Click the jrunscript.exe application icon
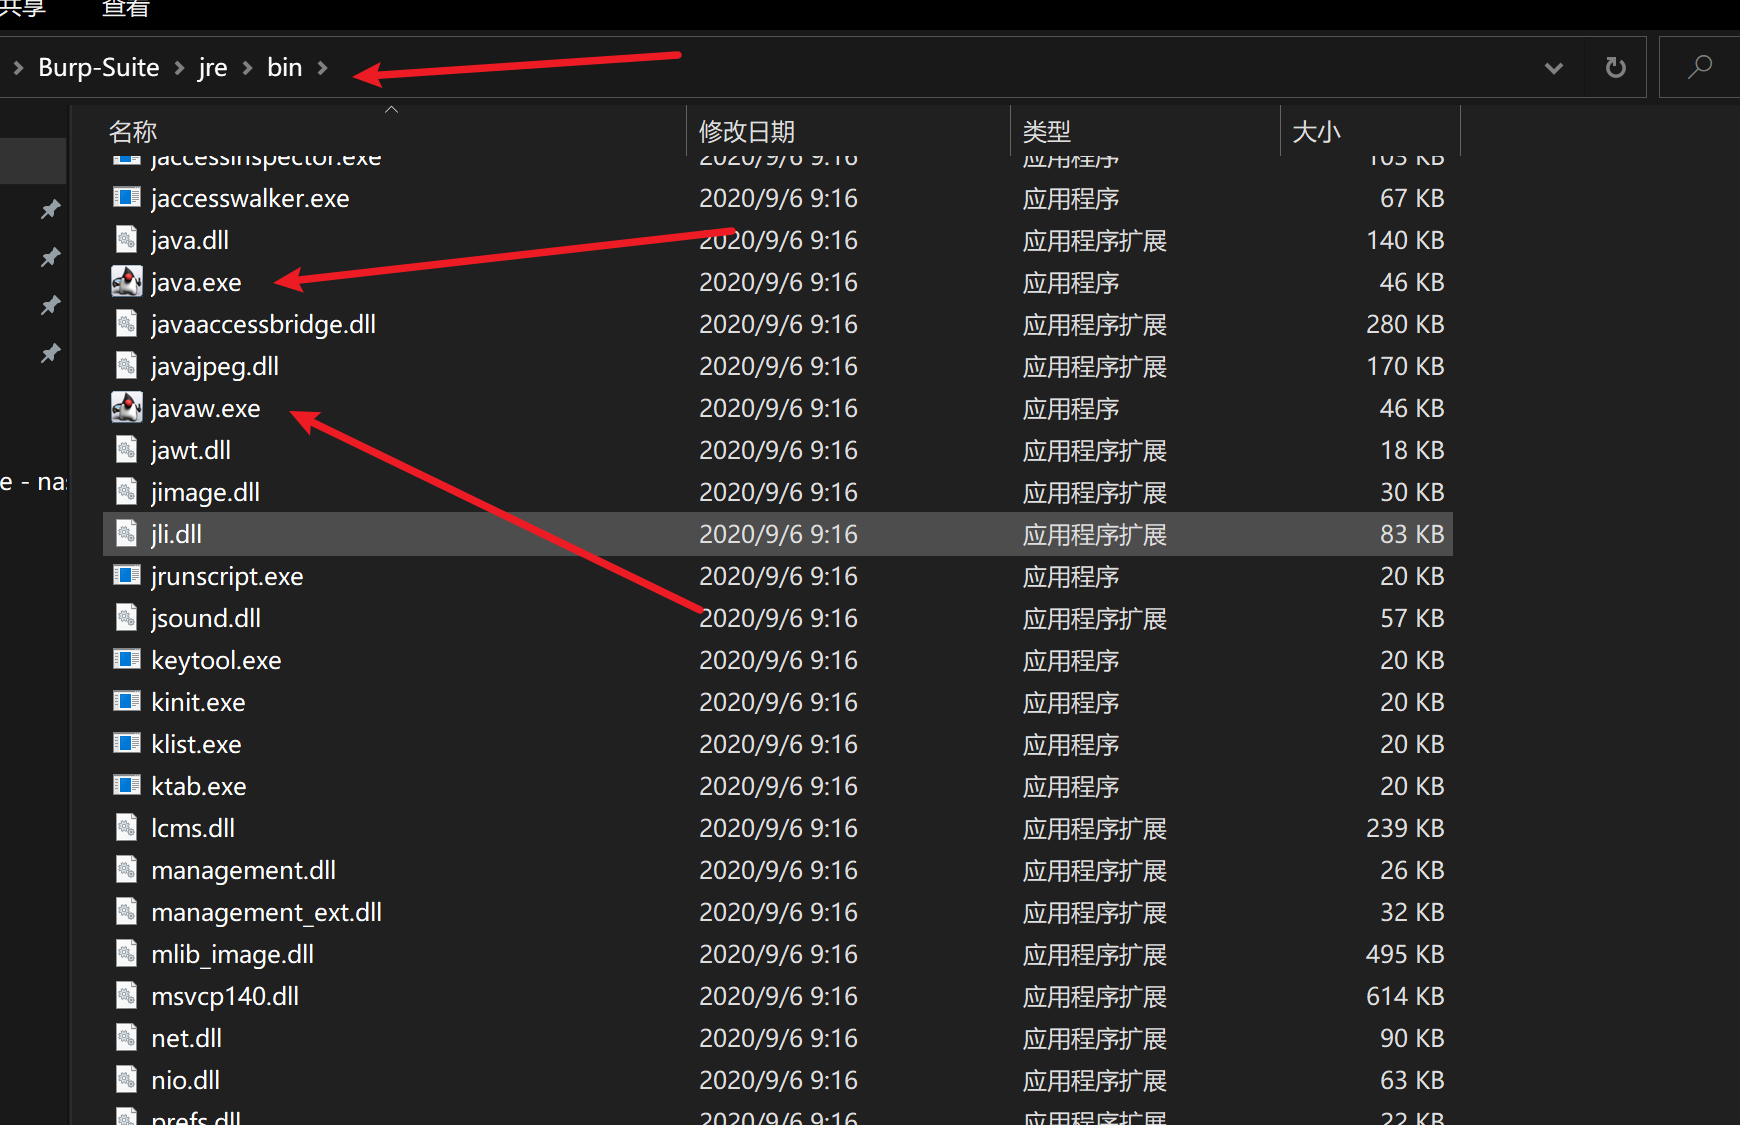Image resolution: width=1740 pixels, height=1125 pixels. [127, 576]
